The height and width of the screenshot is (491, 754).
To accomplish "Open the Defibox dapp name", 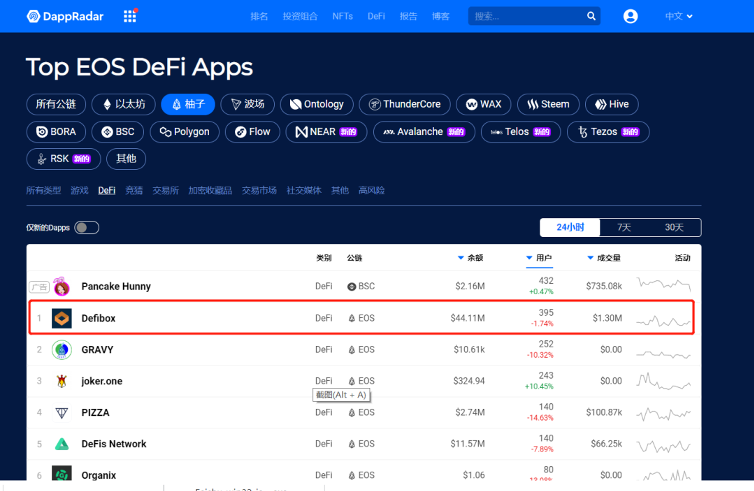I will [98, 318].
